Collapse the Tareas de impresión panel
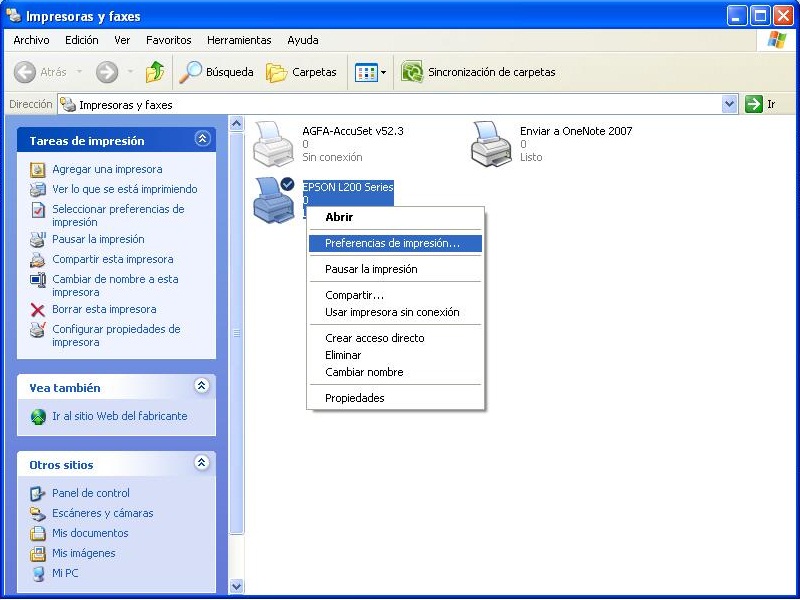 pyautogui.click(x=202, y=139)
